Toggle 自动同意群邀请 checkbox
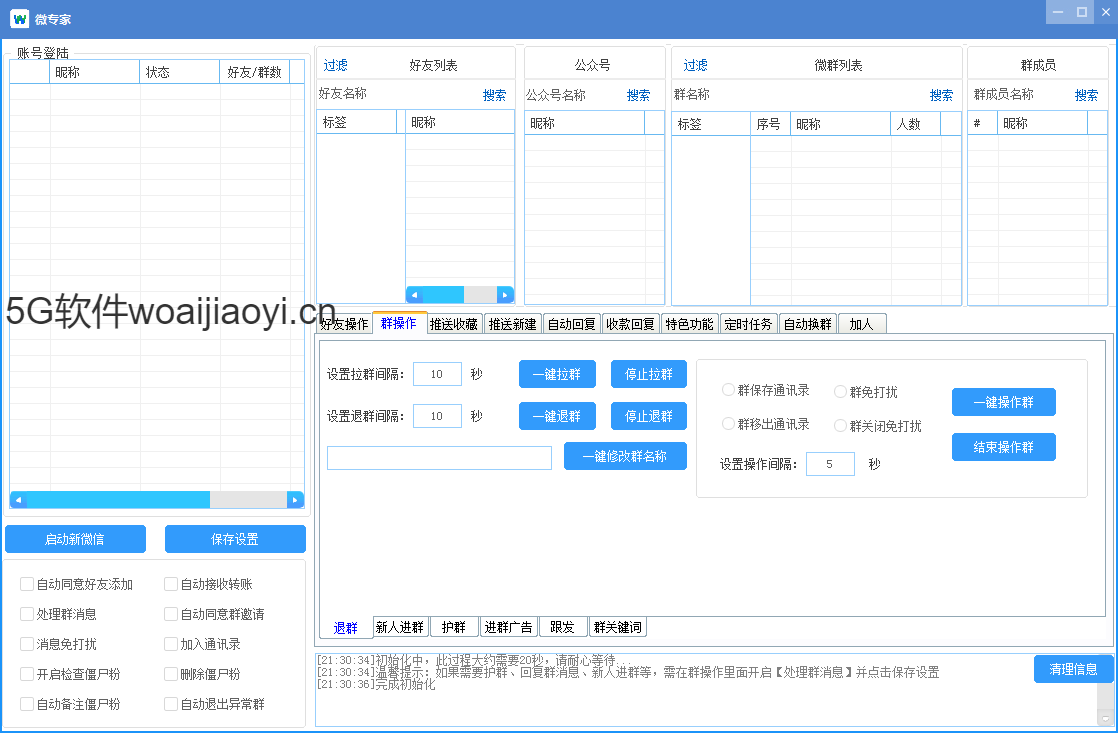This screenshot has width=1118, height=733. [171, 614]
